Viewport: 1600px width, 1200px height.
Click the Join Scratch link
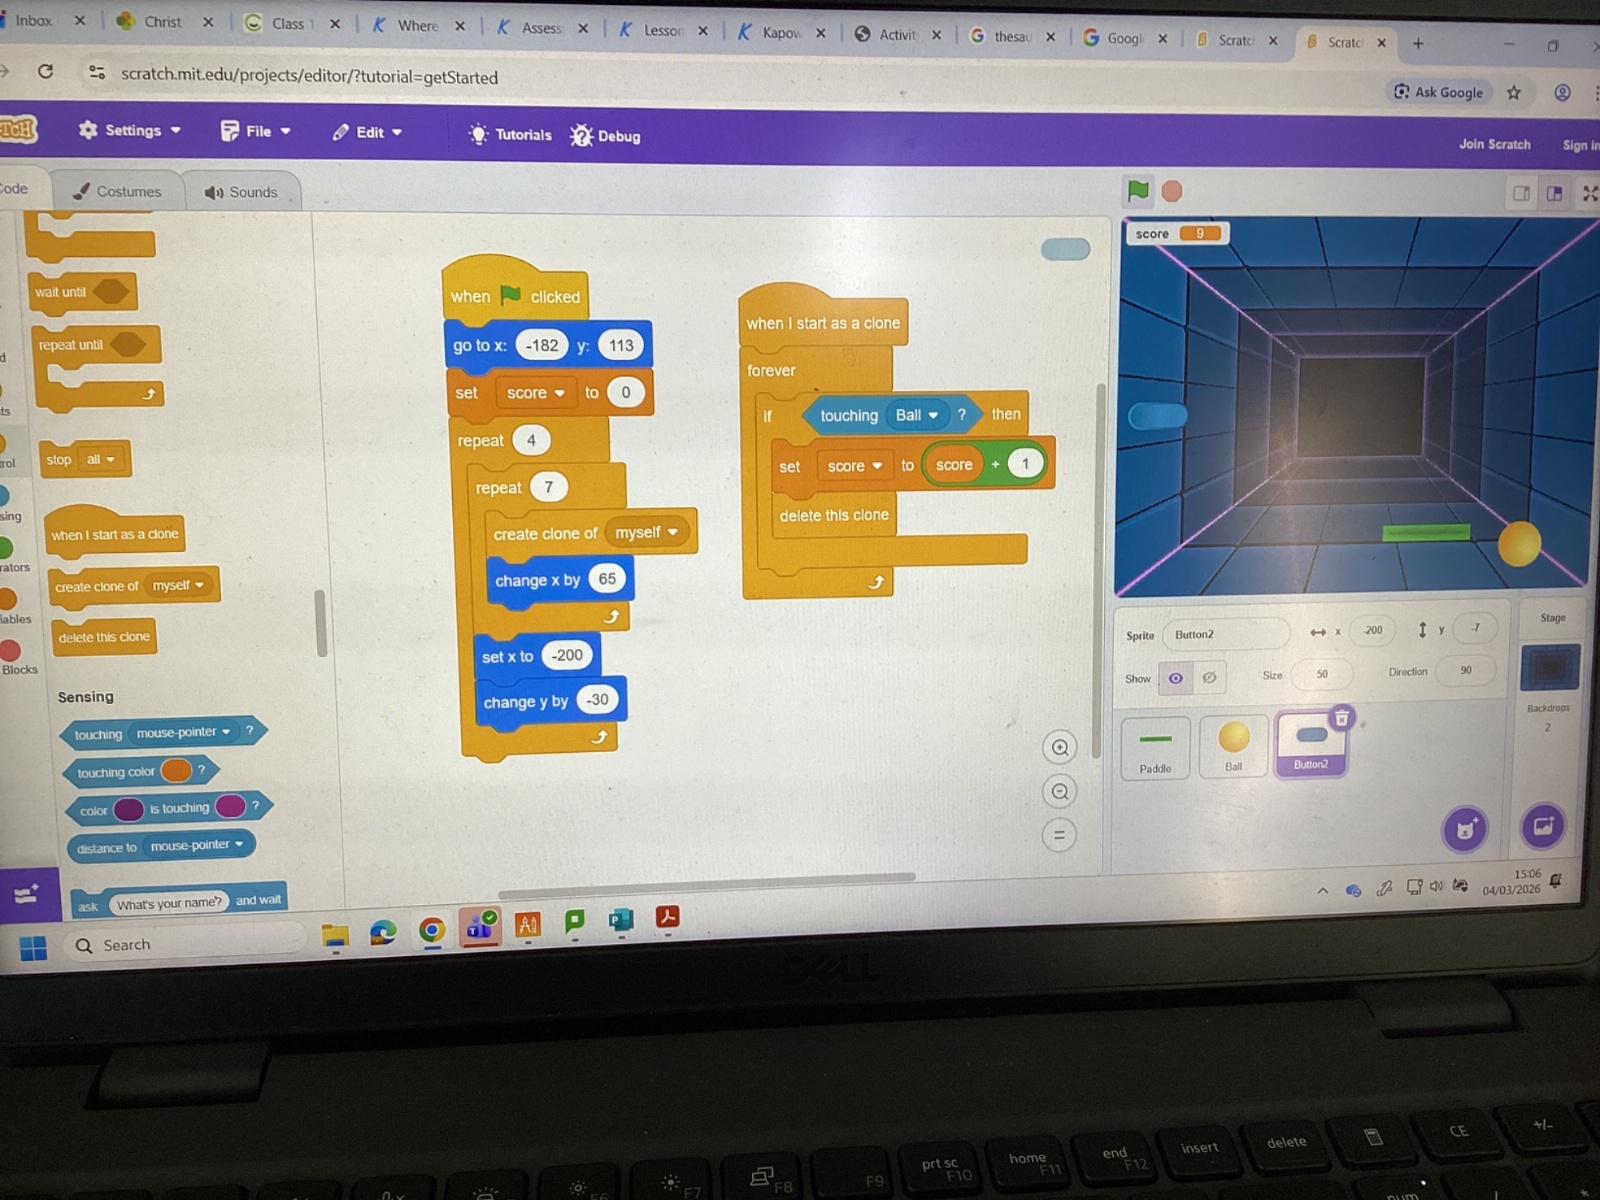pos(1494,144)
